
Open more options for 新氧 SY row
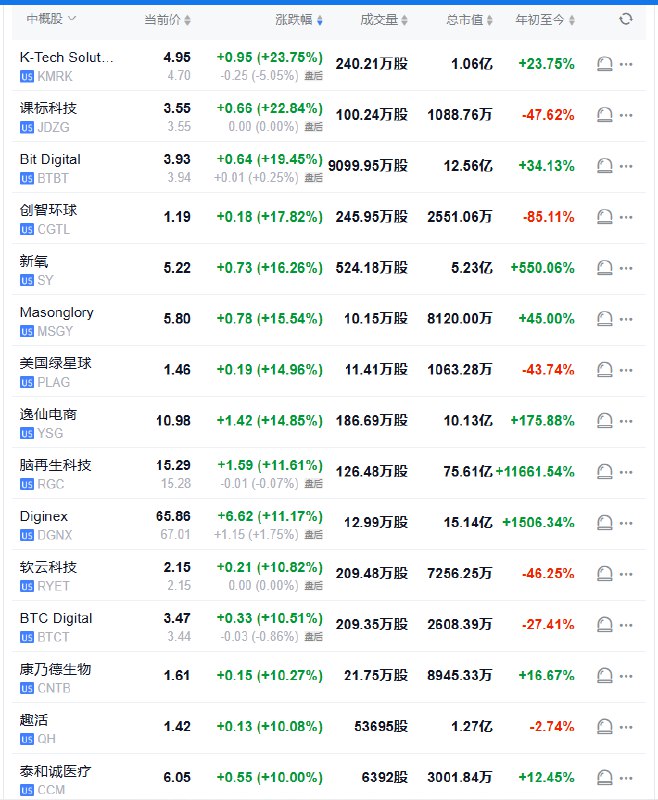pos(626,268)
